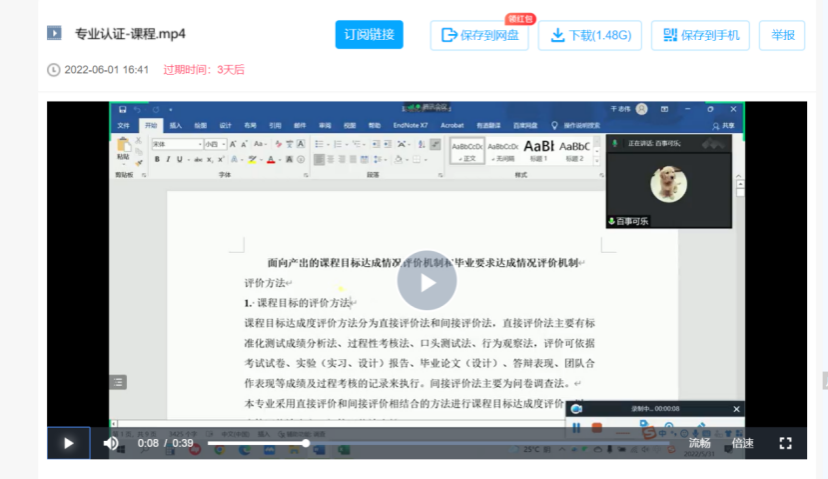Image resolution: width=828 pixels, height=479 pixels.
Task: Click the 订阅链接 button
Action: [x=369, y=35]
